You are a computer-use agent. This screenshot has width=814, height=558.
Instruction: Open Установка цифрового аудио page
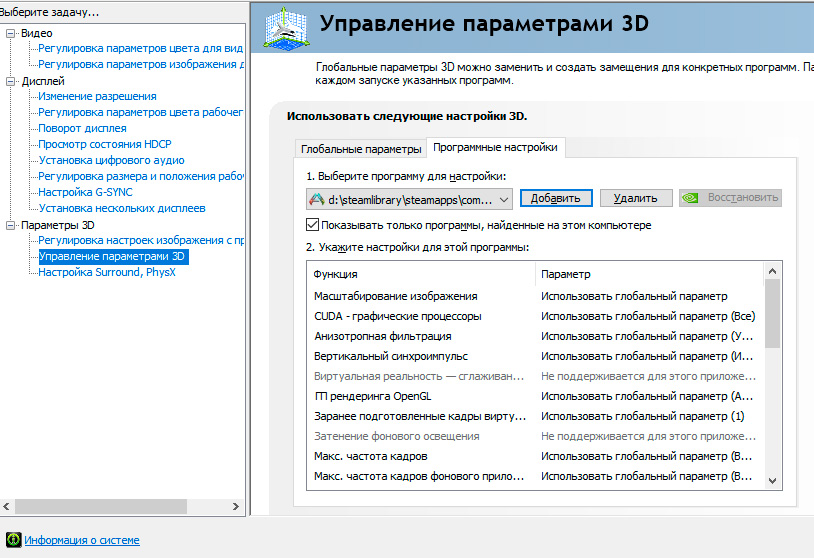coord(112,160)
